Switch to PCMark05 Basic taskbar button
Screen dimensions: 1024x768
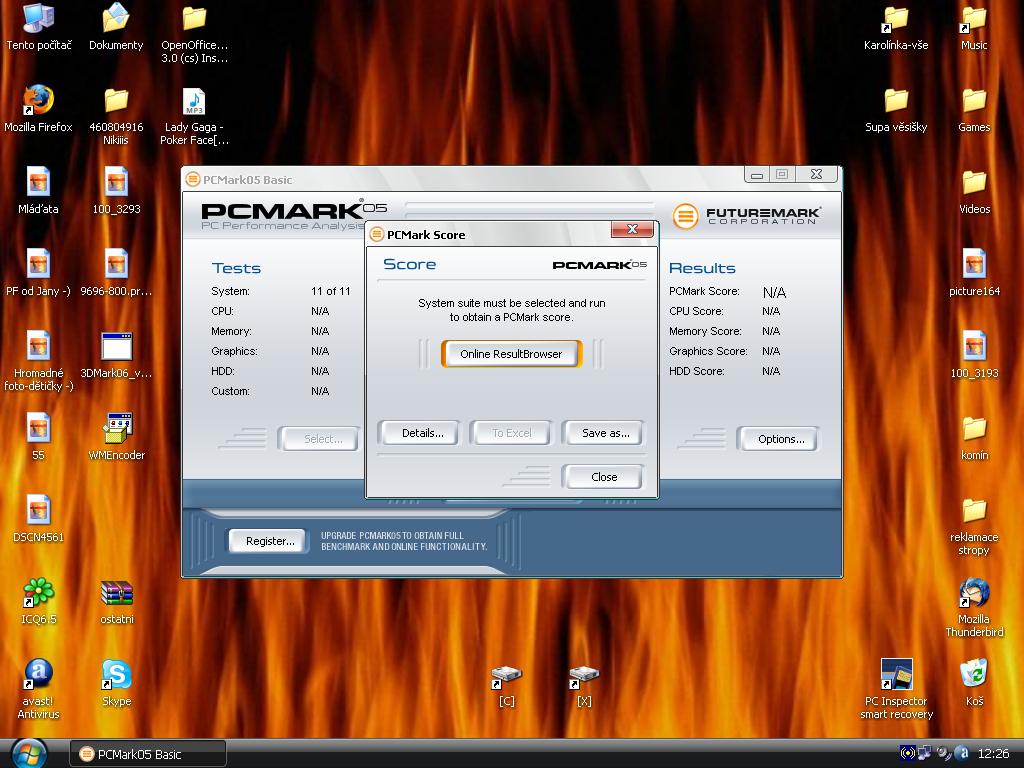pos(148,754)
